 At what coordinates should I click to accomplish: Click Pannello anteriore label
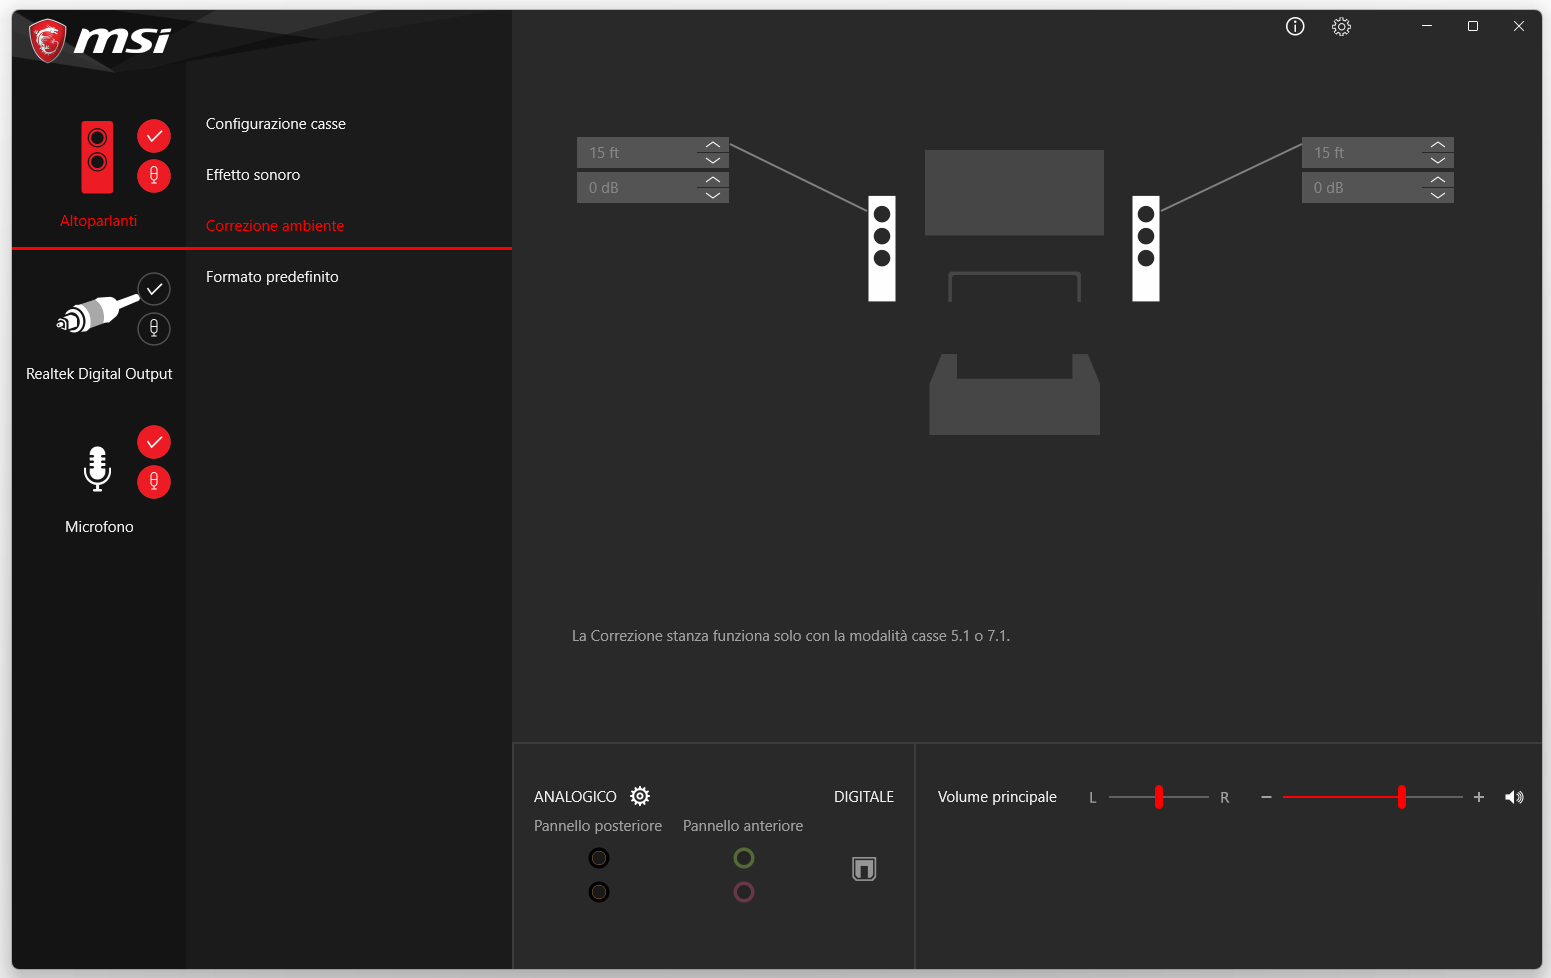coord(743,826)
